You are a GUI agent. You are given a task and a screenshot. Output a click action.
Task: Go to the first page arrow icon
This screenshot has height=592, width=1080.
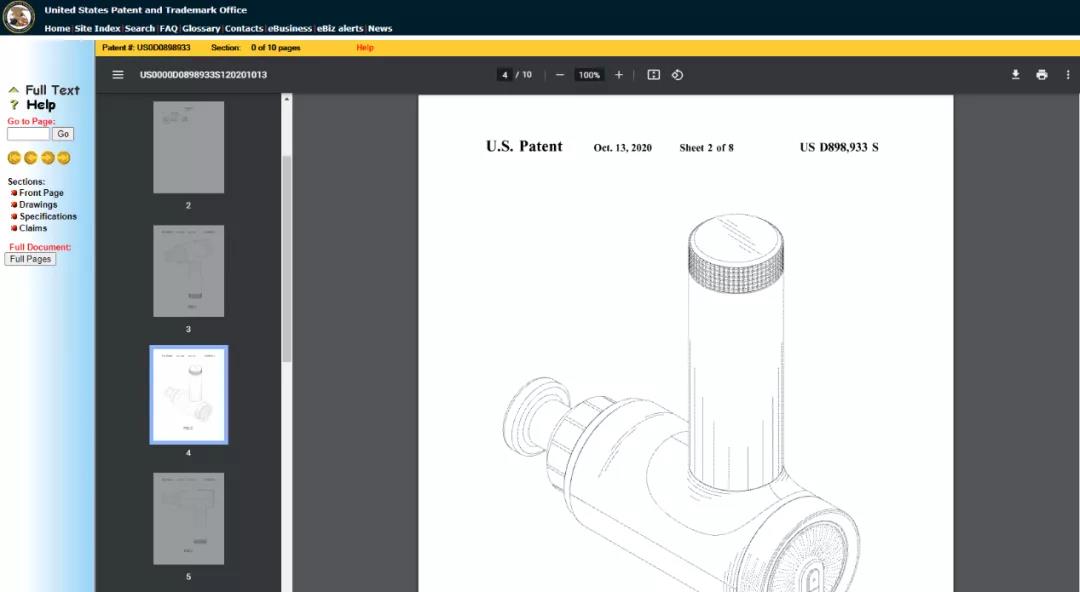pos(14,158)
